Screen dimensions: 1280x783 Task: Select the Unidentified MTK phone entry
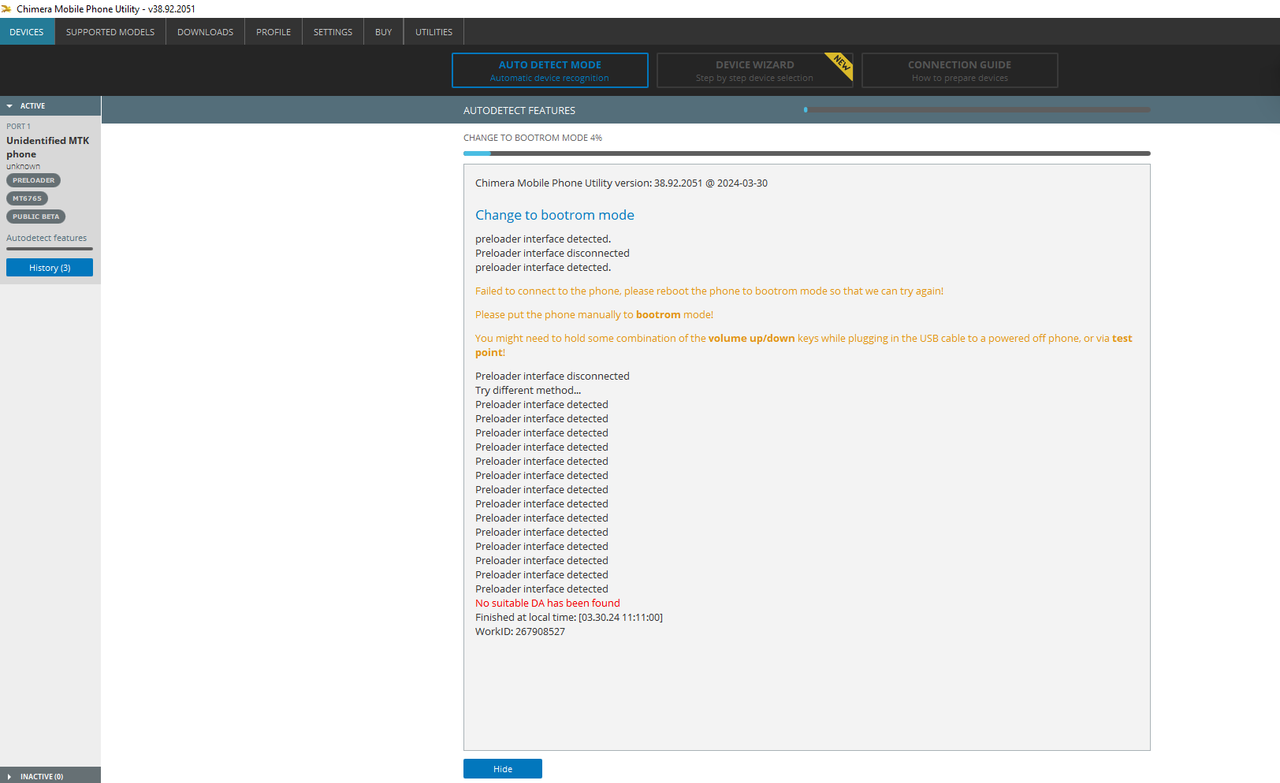(x=48, y=147)
